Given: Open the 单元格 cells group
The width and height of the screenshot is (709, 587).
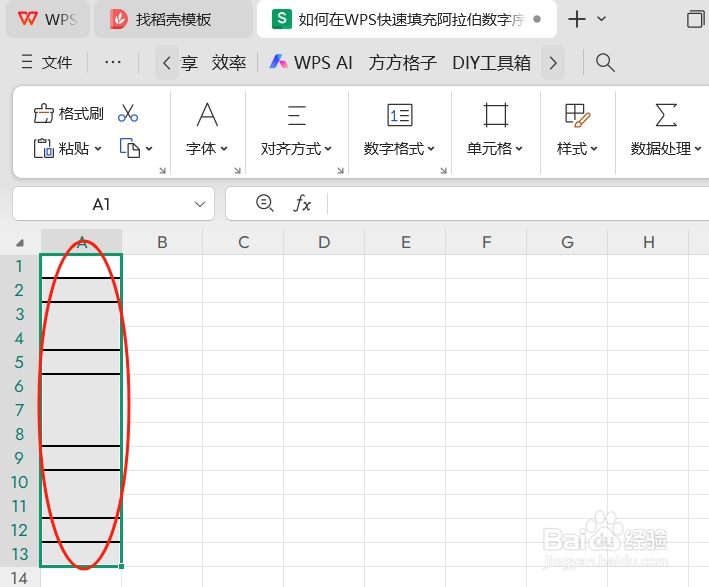Looking at the screenshot, I should 495,129.
